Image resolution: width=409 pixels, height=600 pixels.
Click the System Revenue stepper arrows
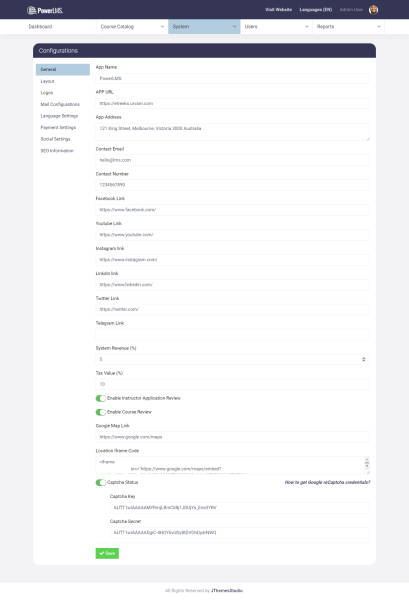point(363,359)
